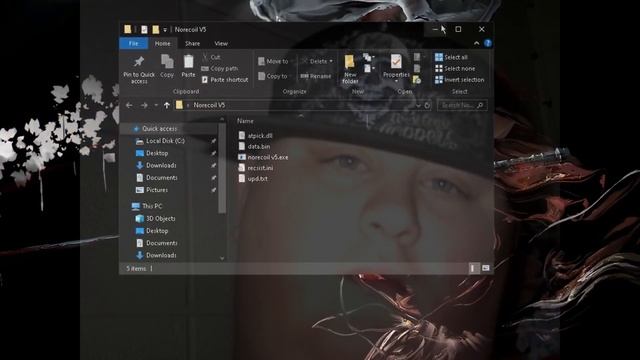Viewport: 640px width, 360px height.
Task: Open the Easy access dropdown
Action: [x=368, y=68]
